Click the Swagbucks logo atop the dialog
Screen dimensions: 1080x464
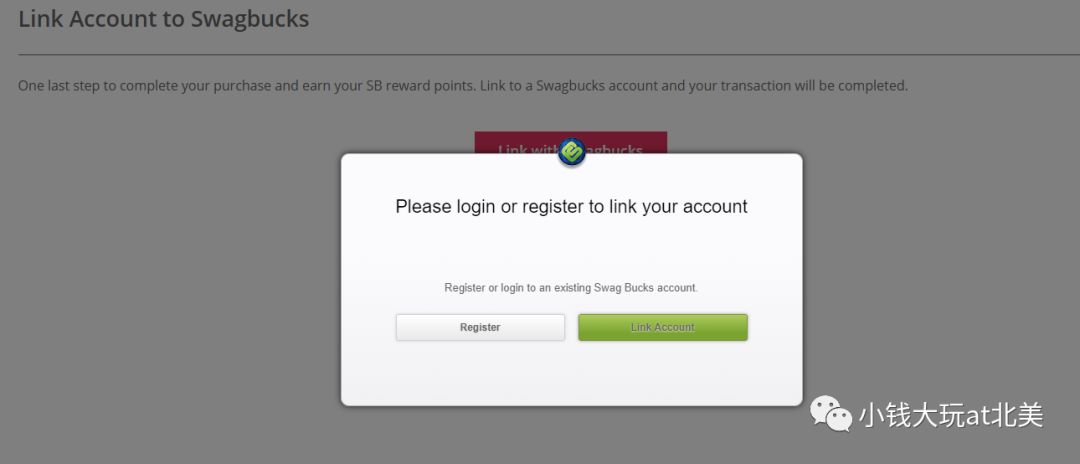[572, 152]
